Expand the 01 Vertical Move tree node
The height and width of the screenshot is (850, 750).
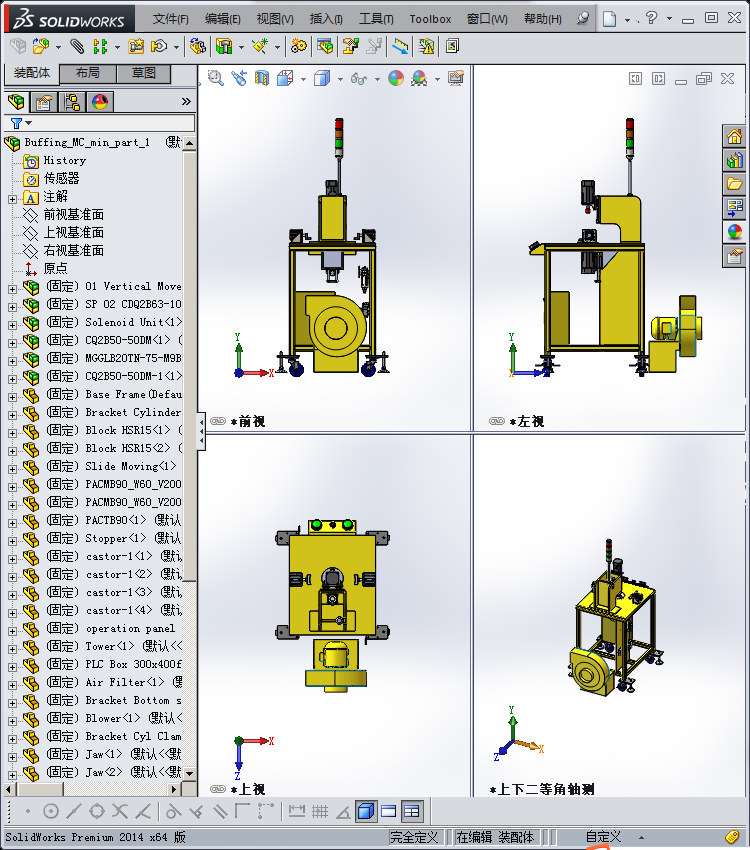pos(12,289)
